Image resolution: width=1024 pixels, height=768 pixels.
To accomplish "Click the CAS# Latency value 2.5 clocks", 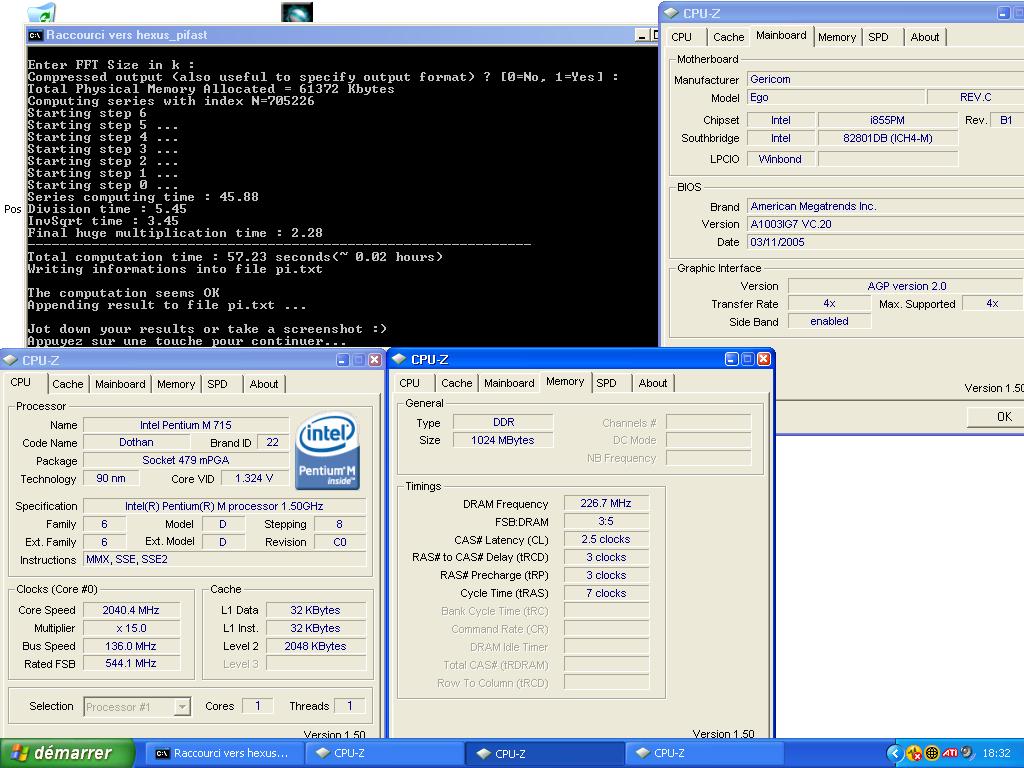I will pyautogui.click(x=606, y=539).
